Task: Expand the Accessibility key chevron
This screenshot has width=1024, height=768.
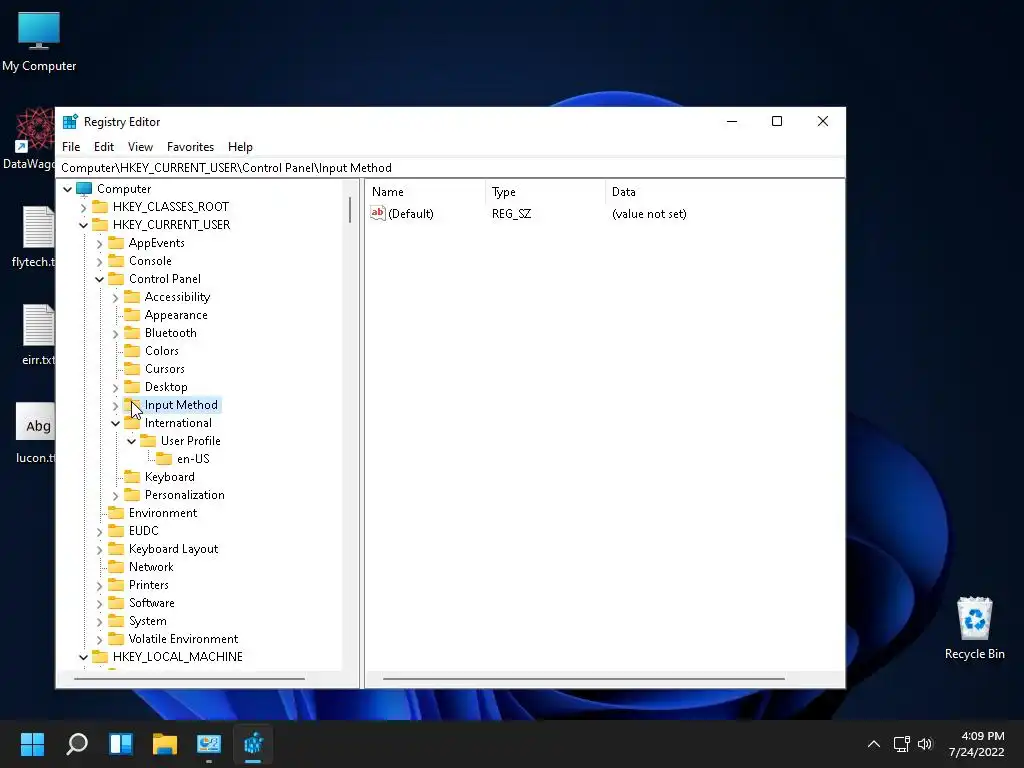Action: 116,298
